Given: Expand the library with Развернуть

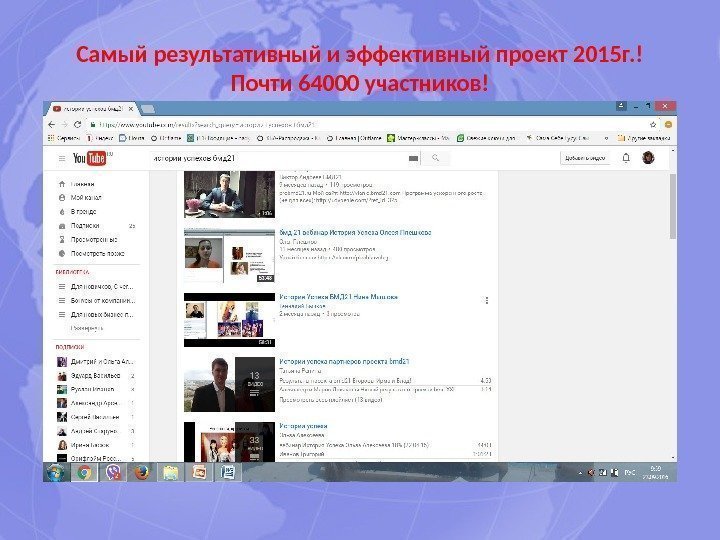Looking at the screenshot, I should 87,328.
